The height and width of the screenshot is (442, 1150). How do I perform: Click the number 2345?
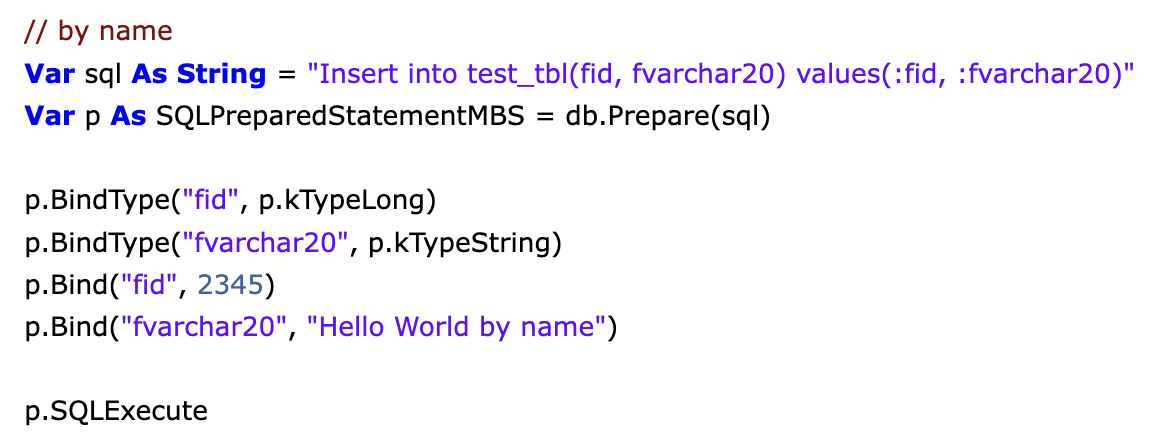click(x=230, y=284)
